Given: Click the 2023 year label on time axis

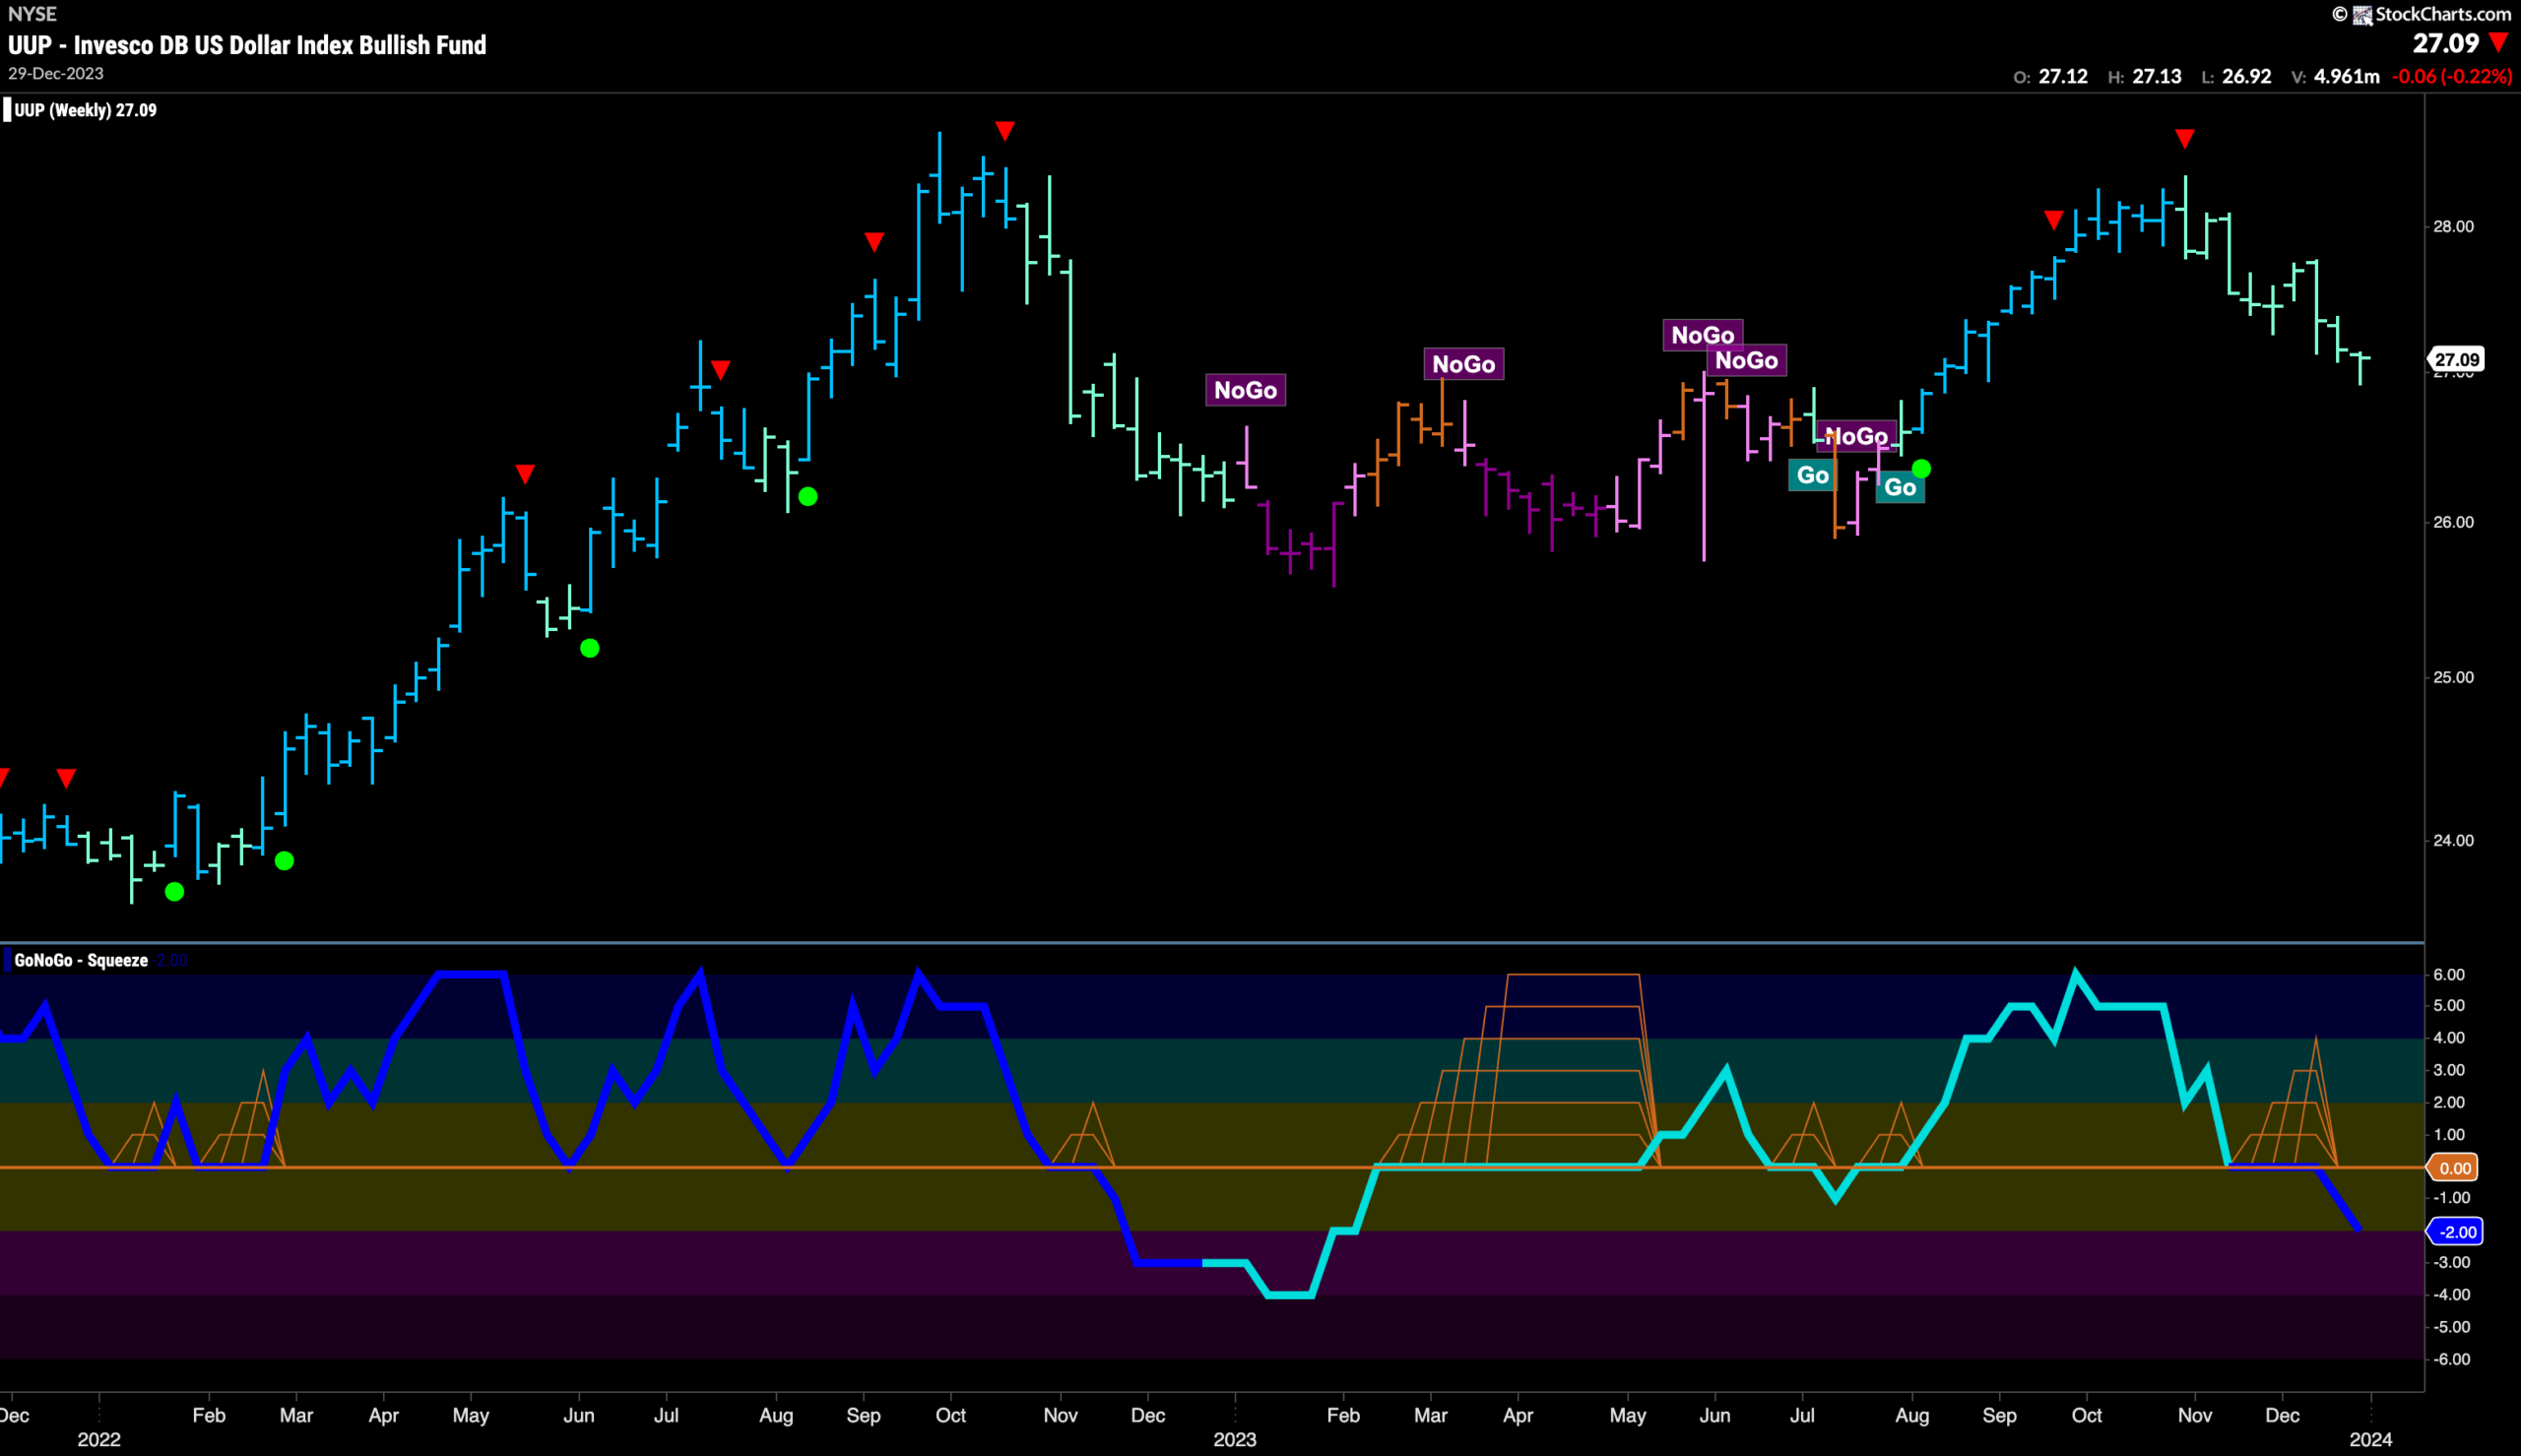Looking at the screenshot, I should pyautogui.click(x=1235, y=1439).
